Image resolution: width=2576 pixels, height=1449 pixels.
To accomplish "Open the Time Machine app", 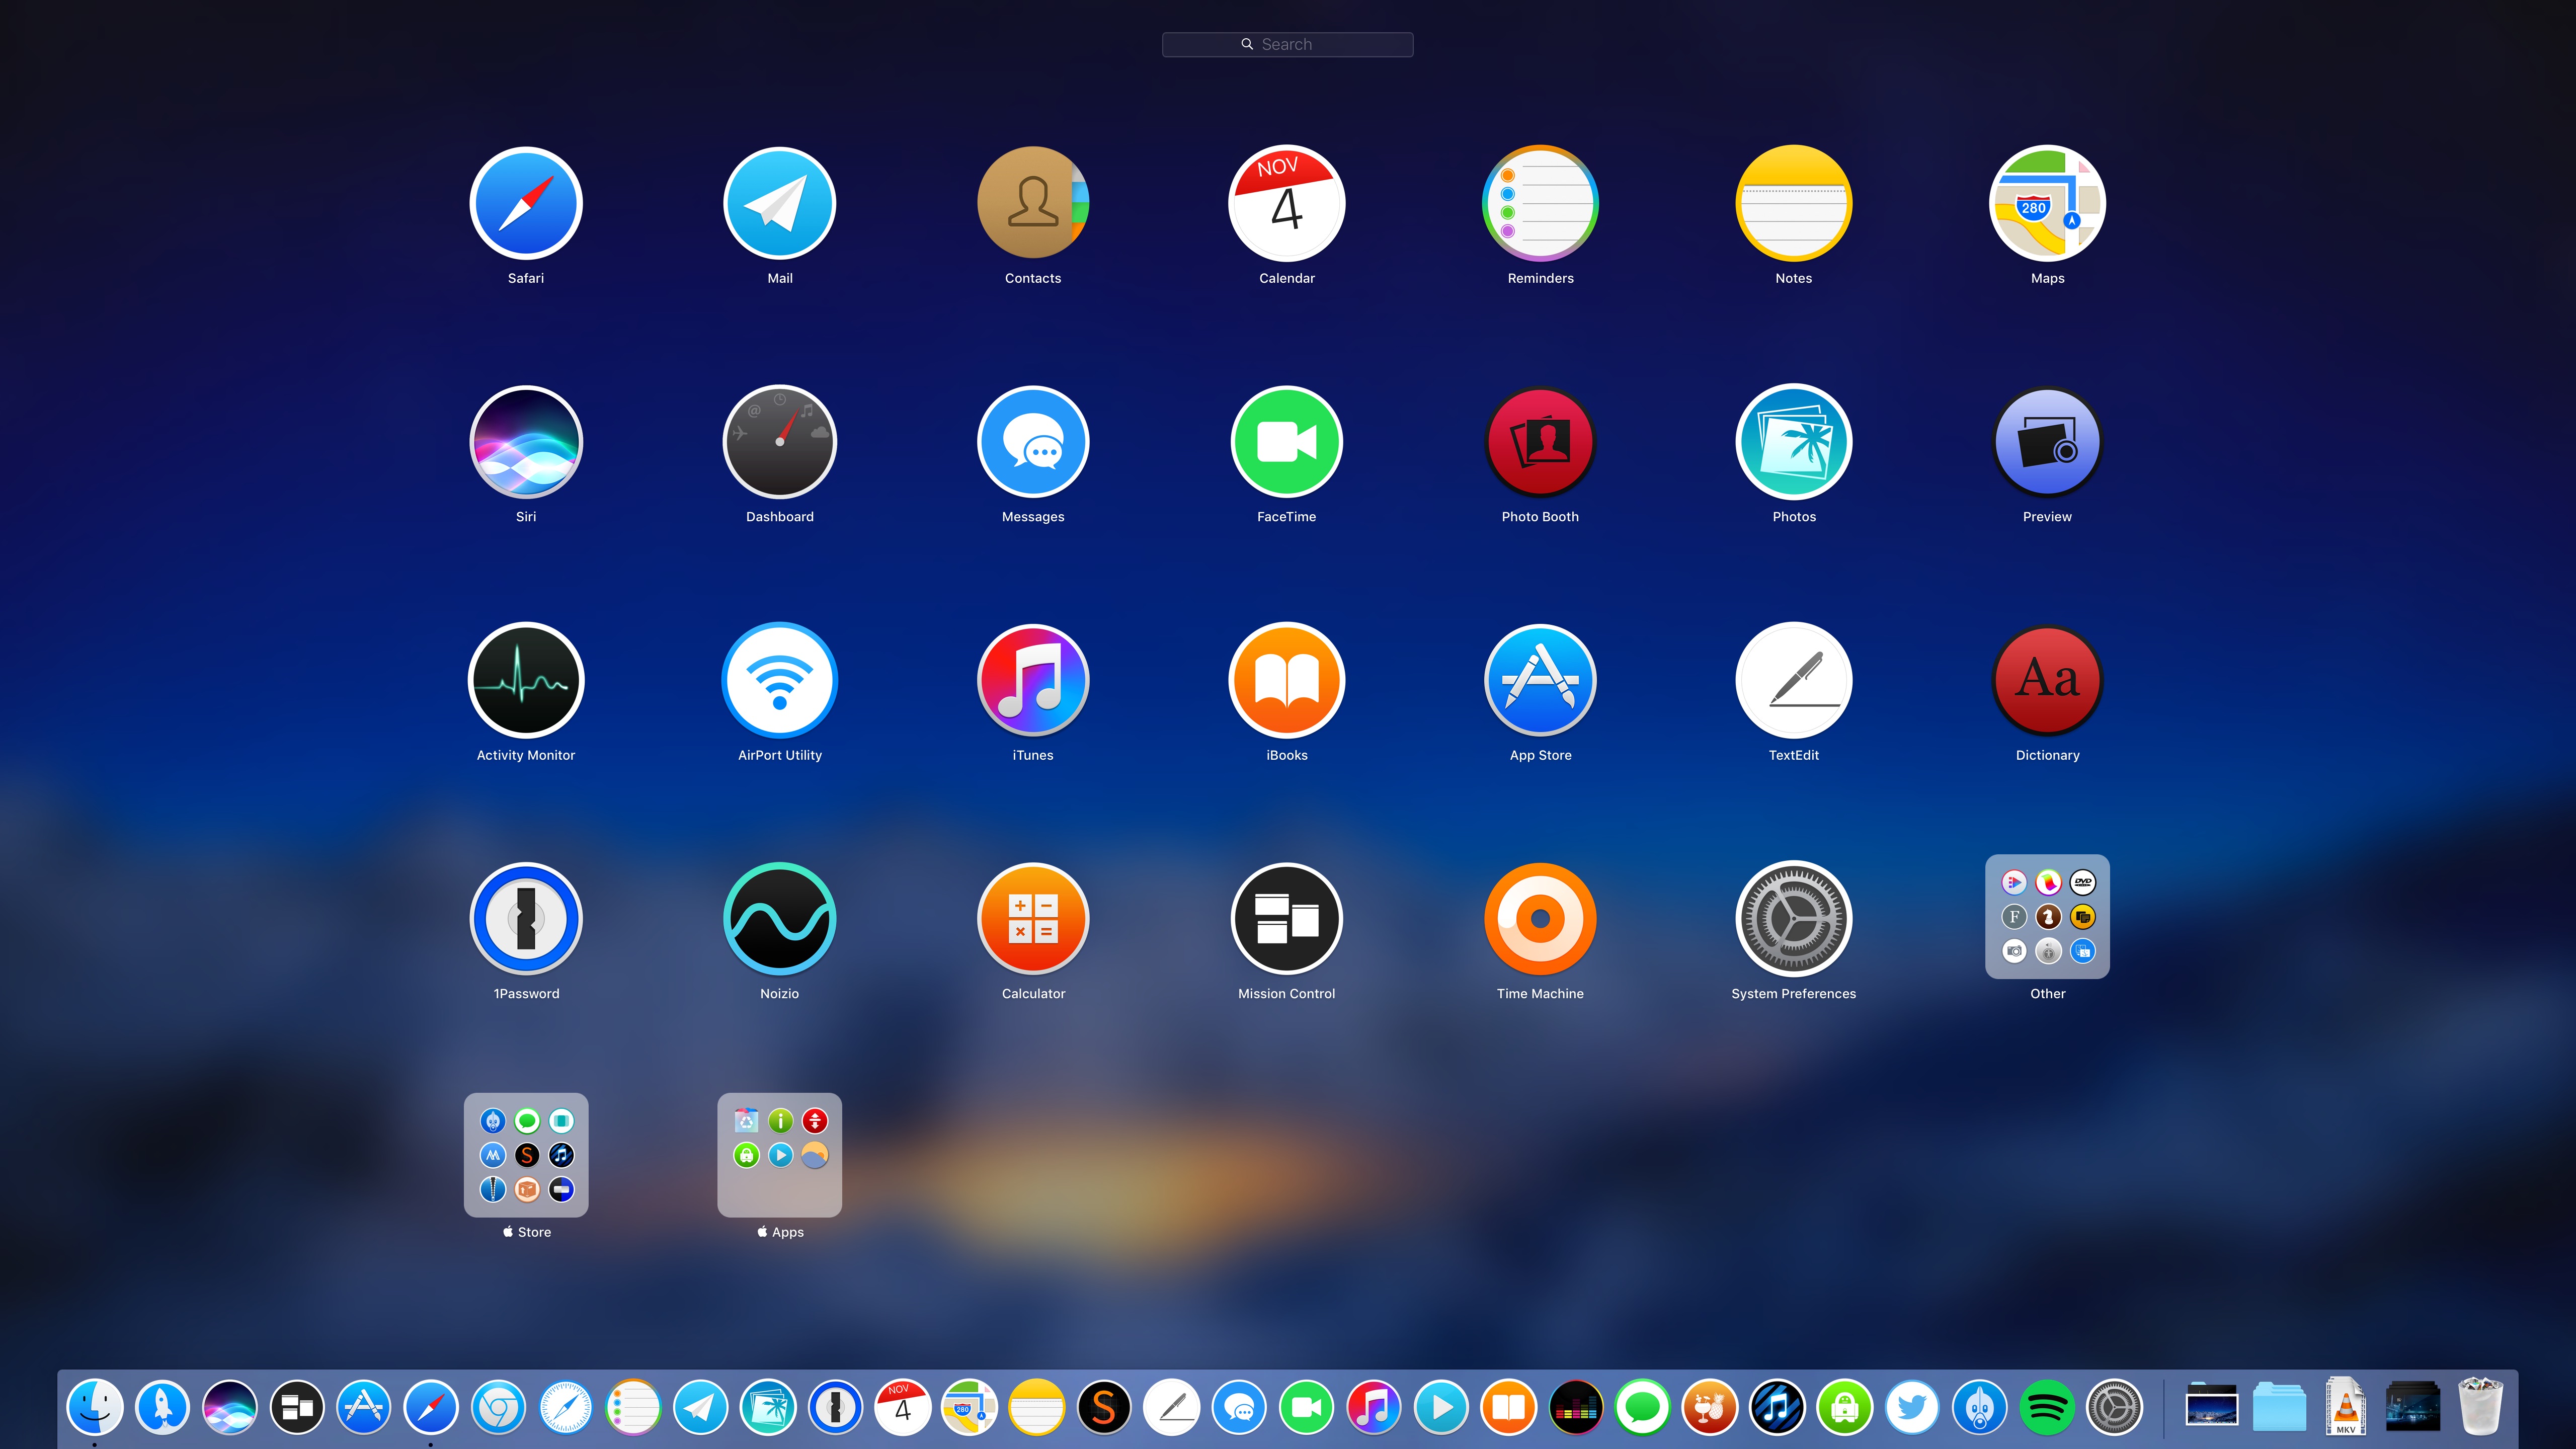I will [x=1540, y=919].
